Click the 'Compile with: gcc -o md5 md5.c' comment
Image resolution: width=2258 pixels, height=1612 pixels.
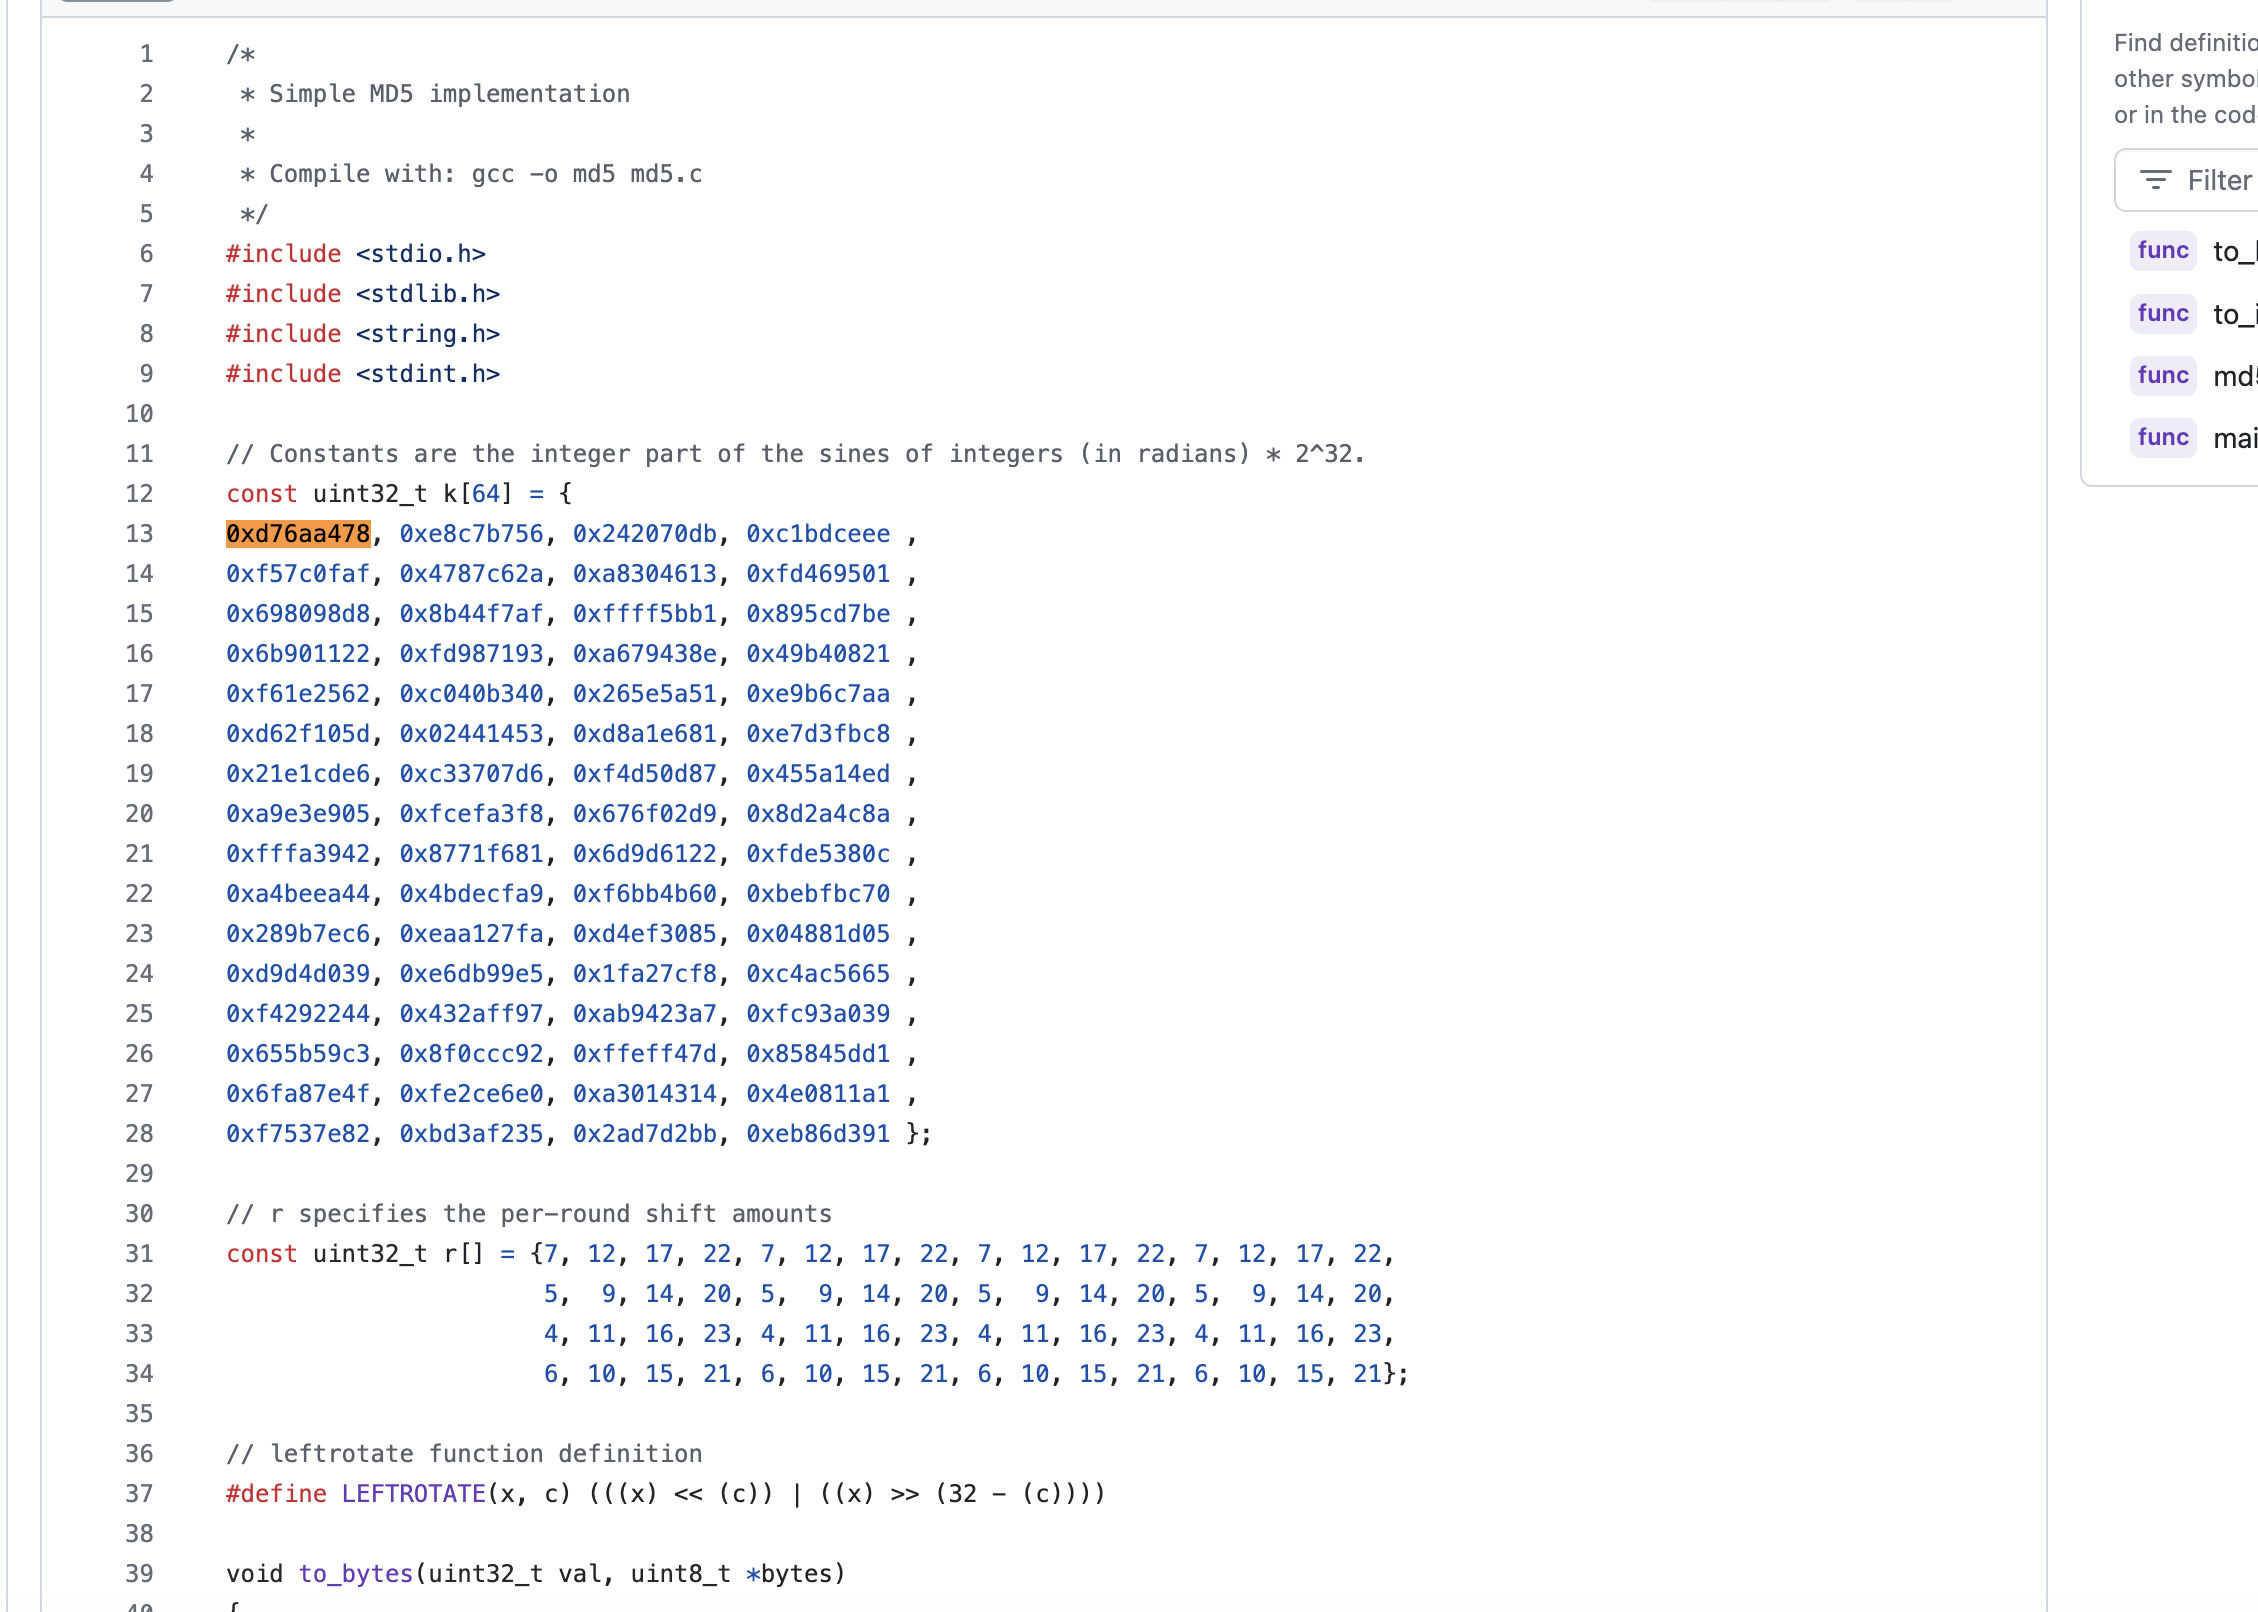pos(486,174)
